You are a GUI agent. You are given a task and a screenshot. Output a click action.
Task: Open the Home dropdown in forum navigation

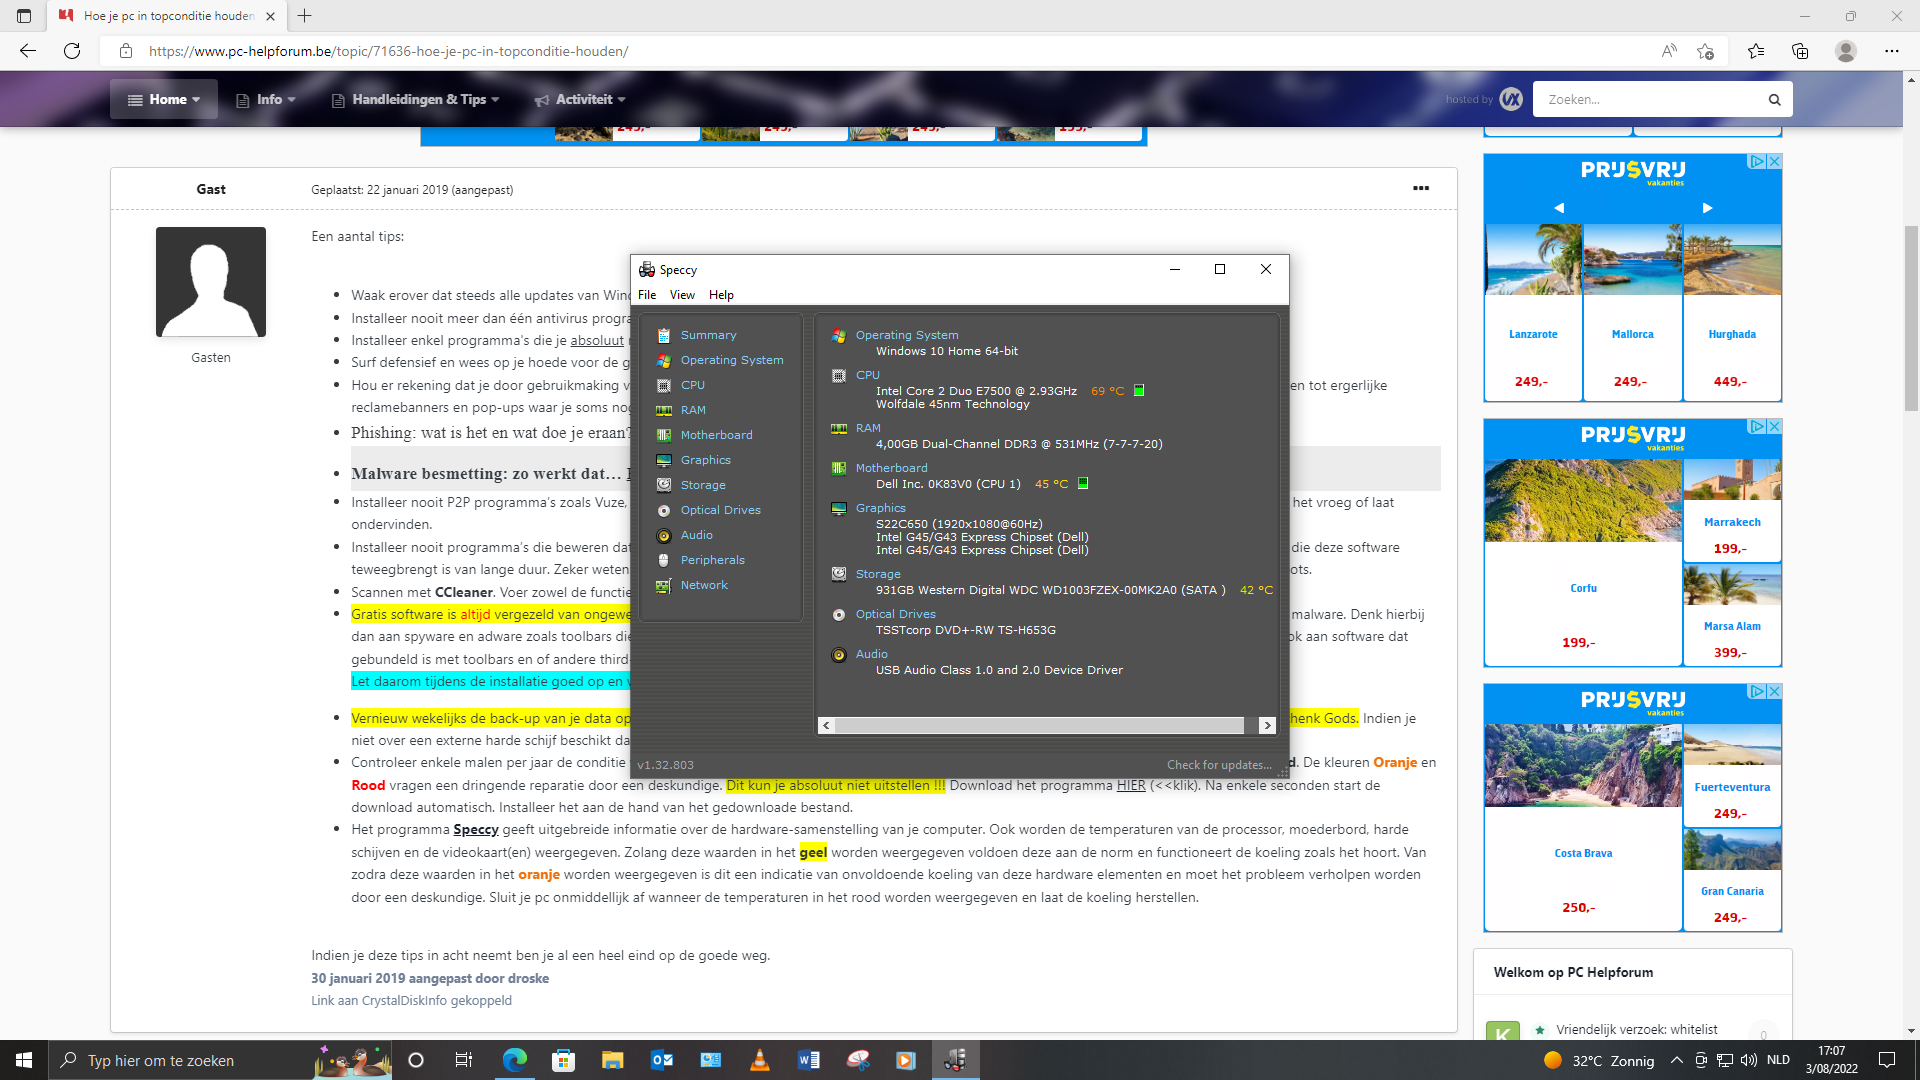click(164, 99)
